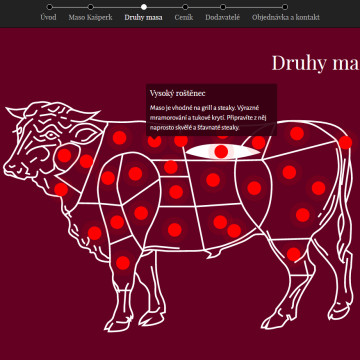The width and height of the screenshot is (360, 360).
Task: Click the Vysoký roštěnec tooltip heading
Action: click(x=178, y=93)
